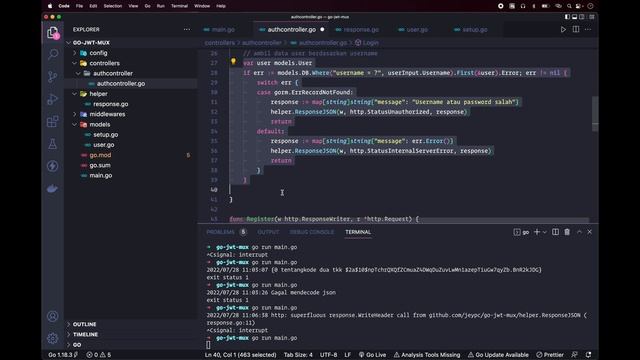Open macOS Control Center icon
Screen dimensions: 640x360
[579, 6]
